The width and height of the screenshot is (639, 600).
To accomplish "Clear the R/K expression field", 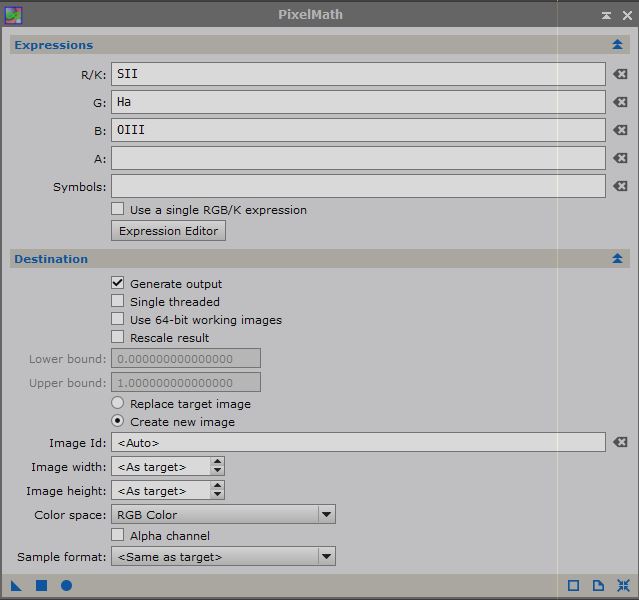I will point(620,74).
